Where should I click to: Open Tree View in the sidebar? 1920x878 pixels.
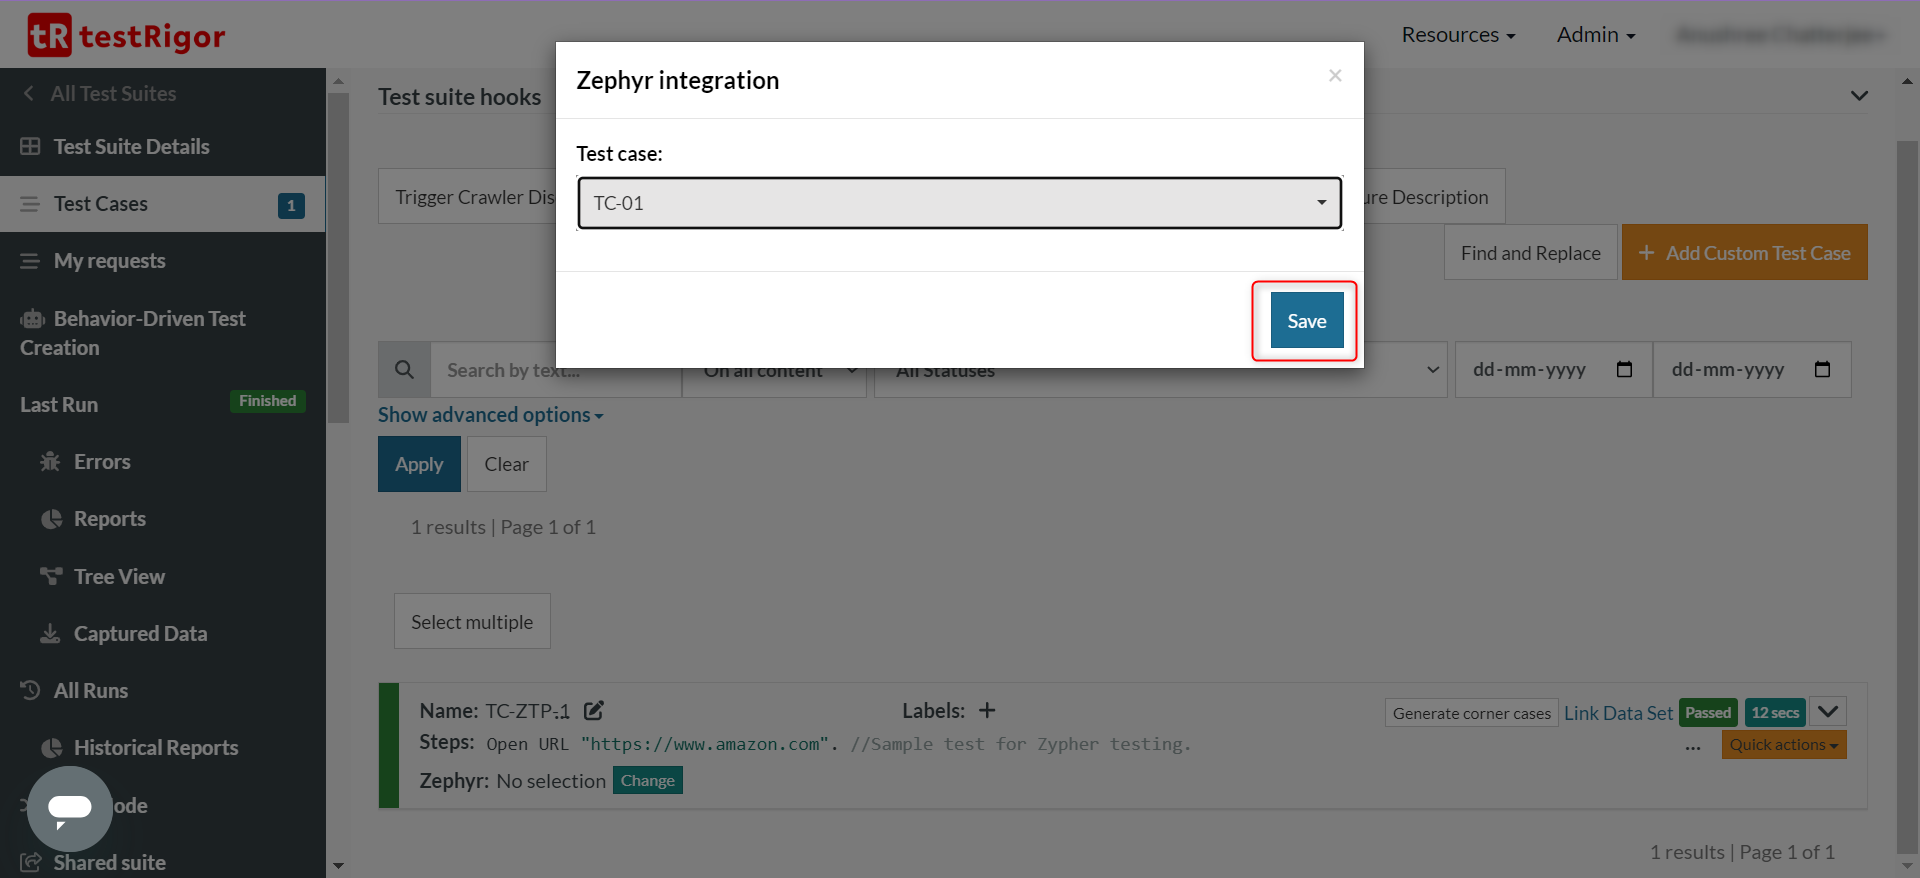119,577
